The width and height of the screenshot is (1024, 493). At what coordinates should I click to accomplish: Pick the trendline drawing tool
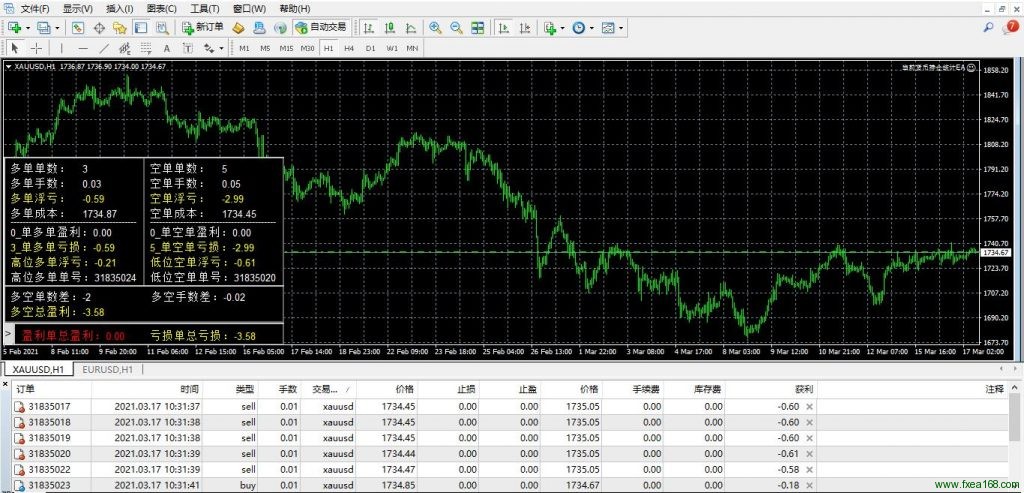106,47
